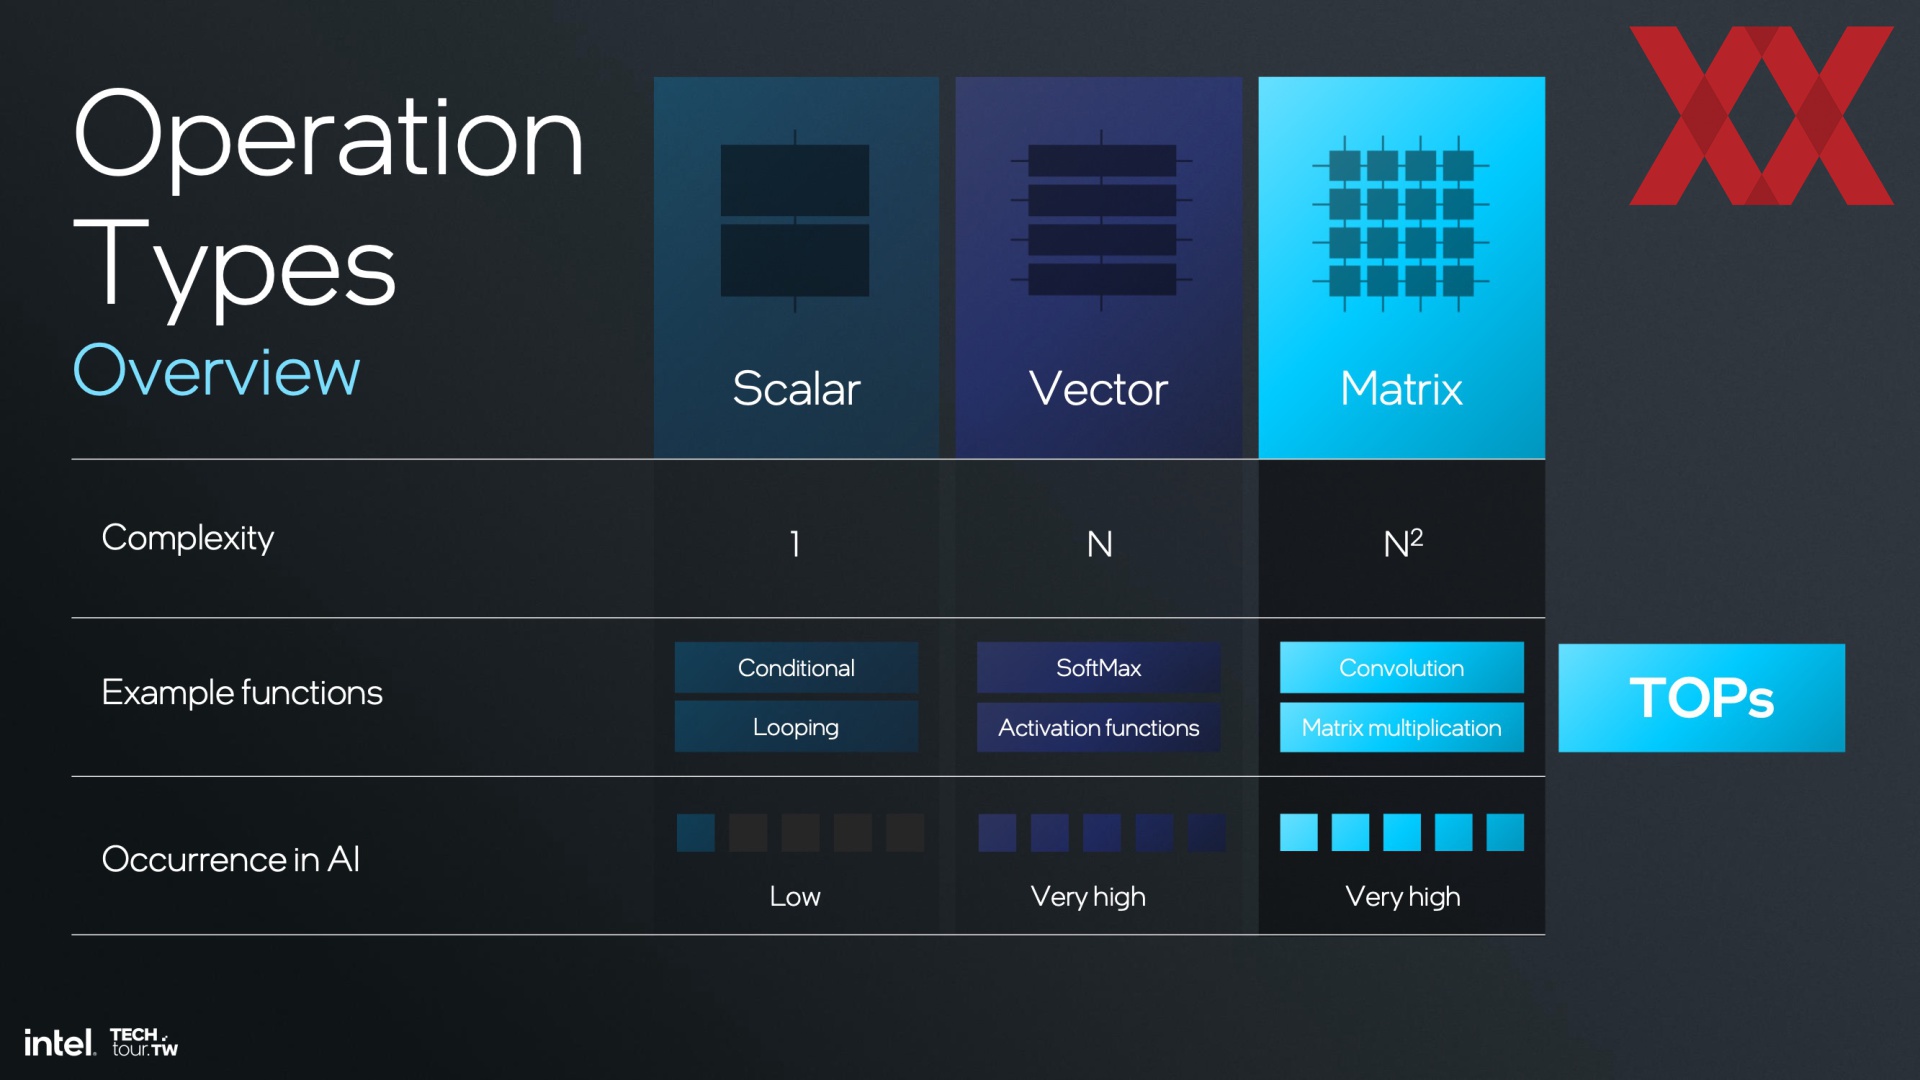Click Very high under Vector column

coord(1088,897)
